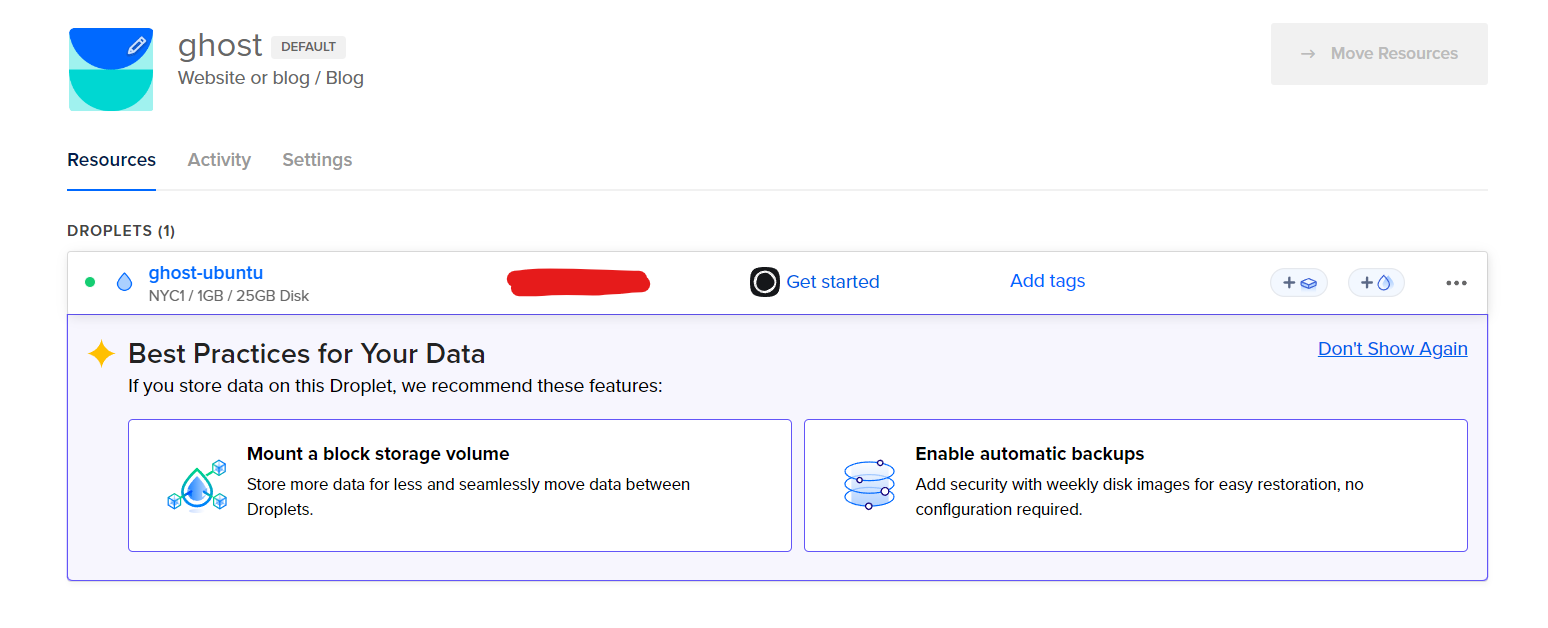Switch to the Activity tab
Screen dimensions: 1548x628
point(219,160)
